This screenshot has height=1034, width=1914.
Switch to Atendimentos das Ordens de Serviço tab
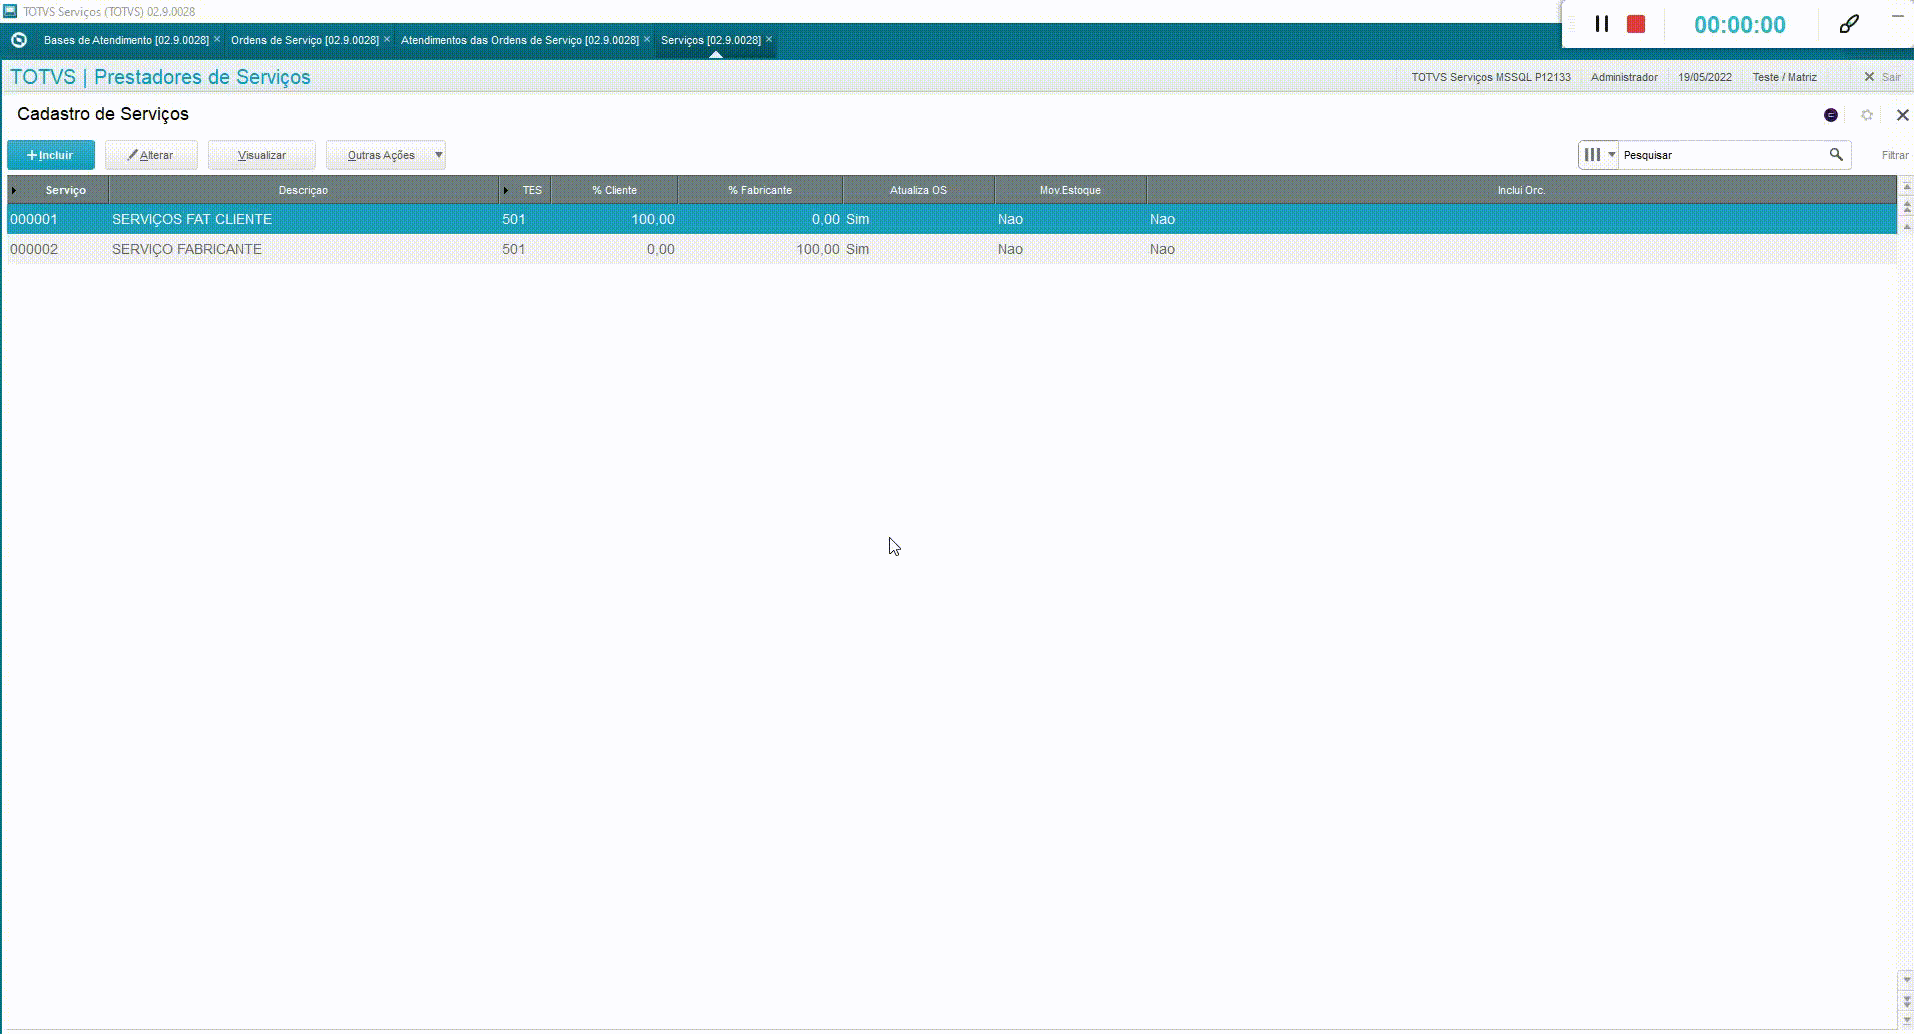520,40
